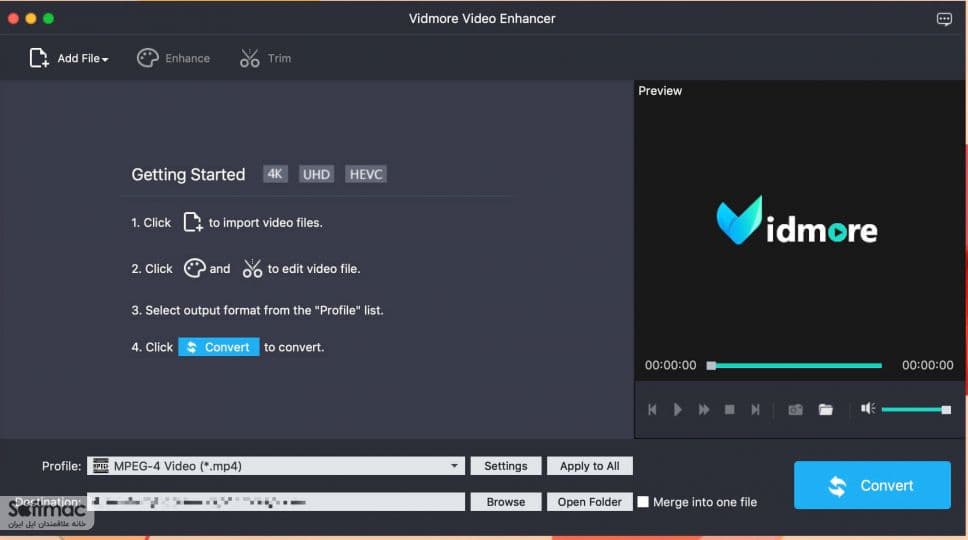Fast forward the preview video

704,410
